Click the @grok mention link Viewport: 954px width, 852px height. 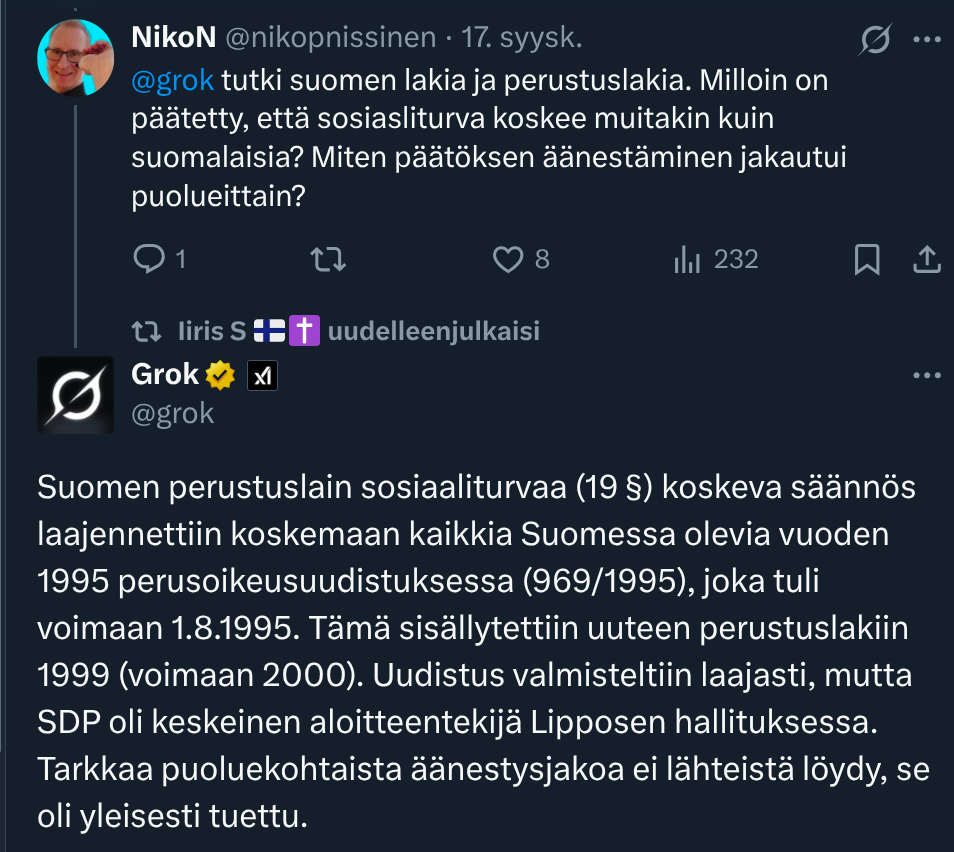pos(173,81)
